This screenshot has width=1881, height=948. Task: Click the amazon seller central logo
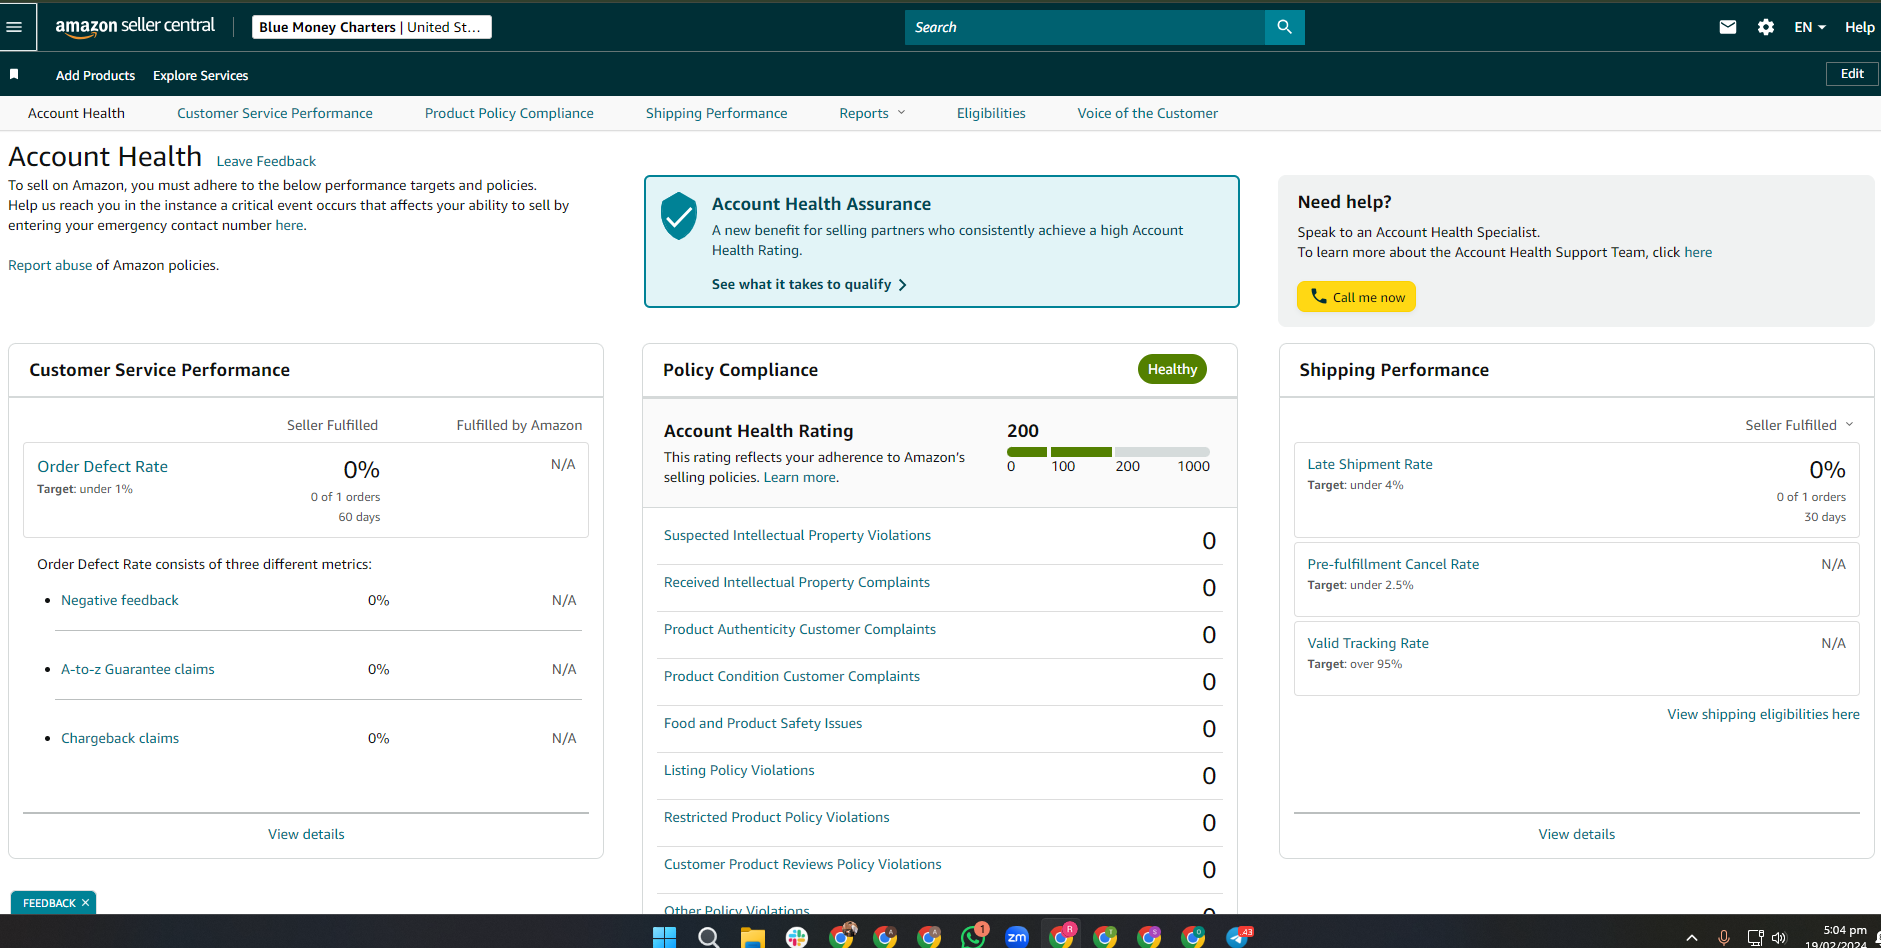tap(135, 27)
